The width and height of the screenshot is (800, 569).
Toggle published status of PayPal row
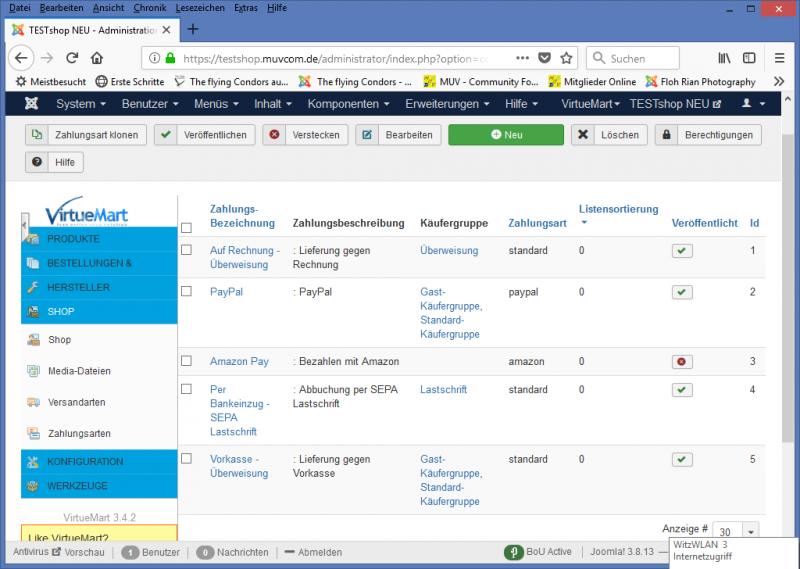click(681, 292)
